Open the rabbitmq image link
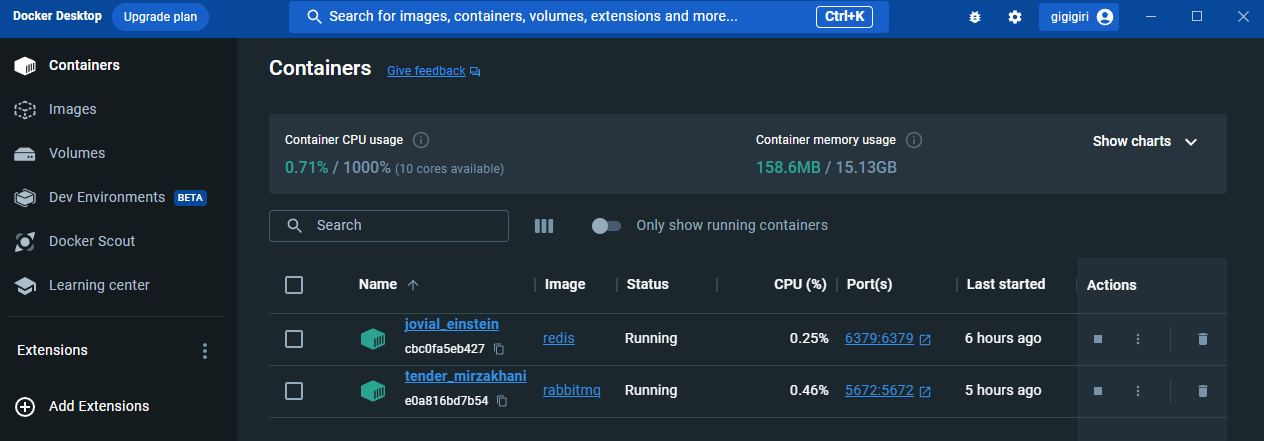The image size is (1264, 441). tap(572, 390)
